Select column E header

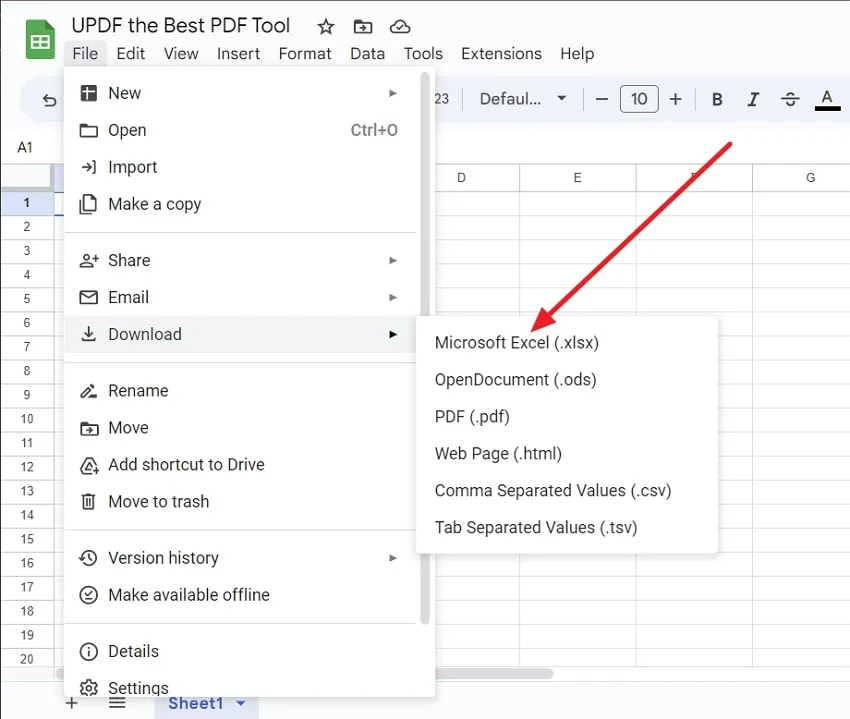pyautogui.click(x=577, y=178)
